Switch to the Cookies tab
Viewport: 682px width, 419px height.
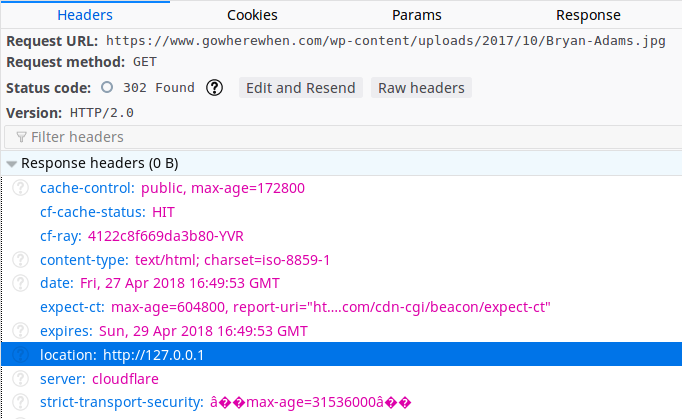(252, 15)
